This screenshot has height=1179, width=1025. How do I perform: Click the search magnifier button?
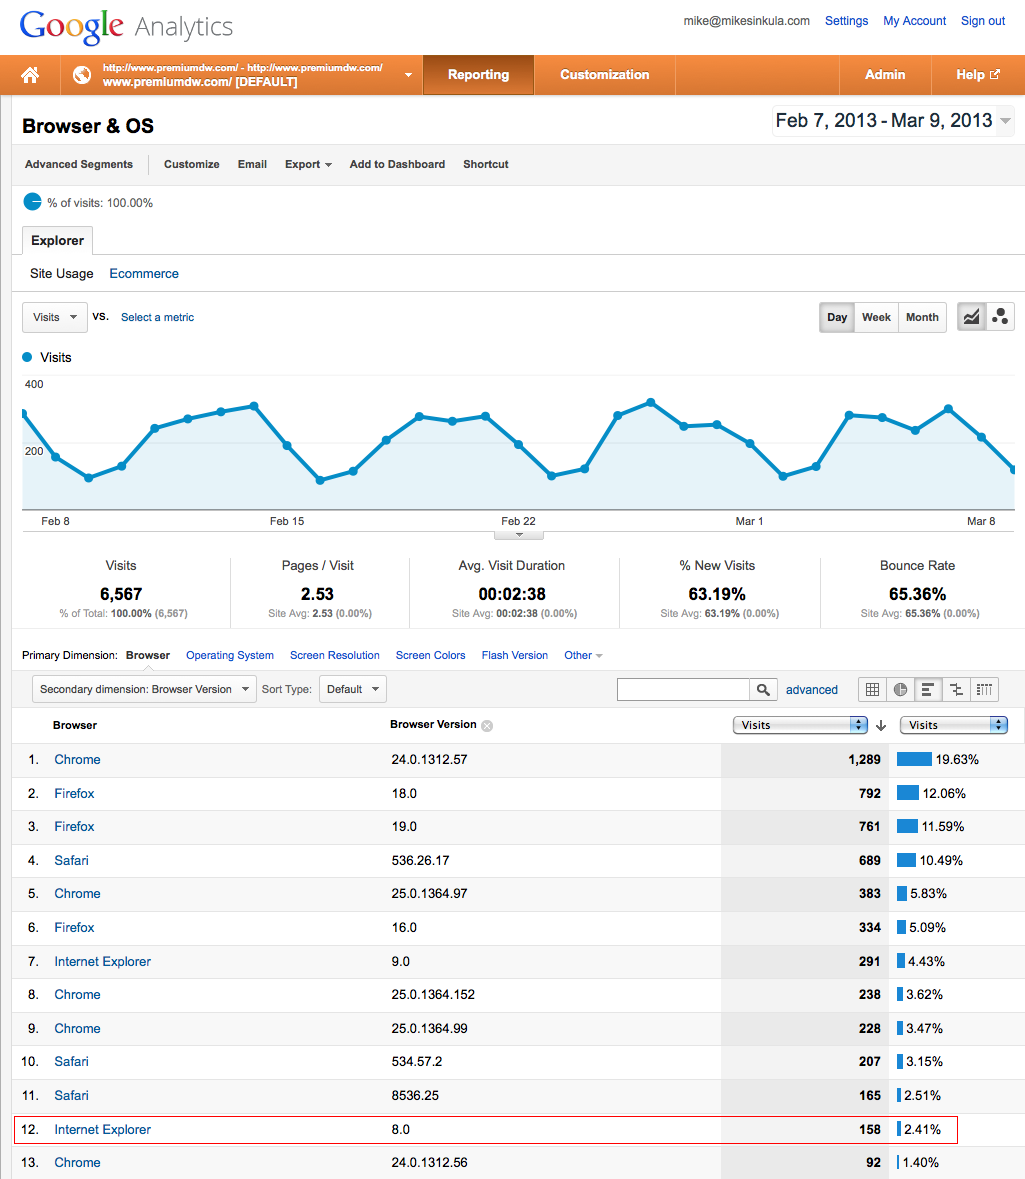tap(763, 690)
